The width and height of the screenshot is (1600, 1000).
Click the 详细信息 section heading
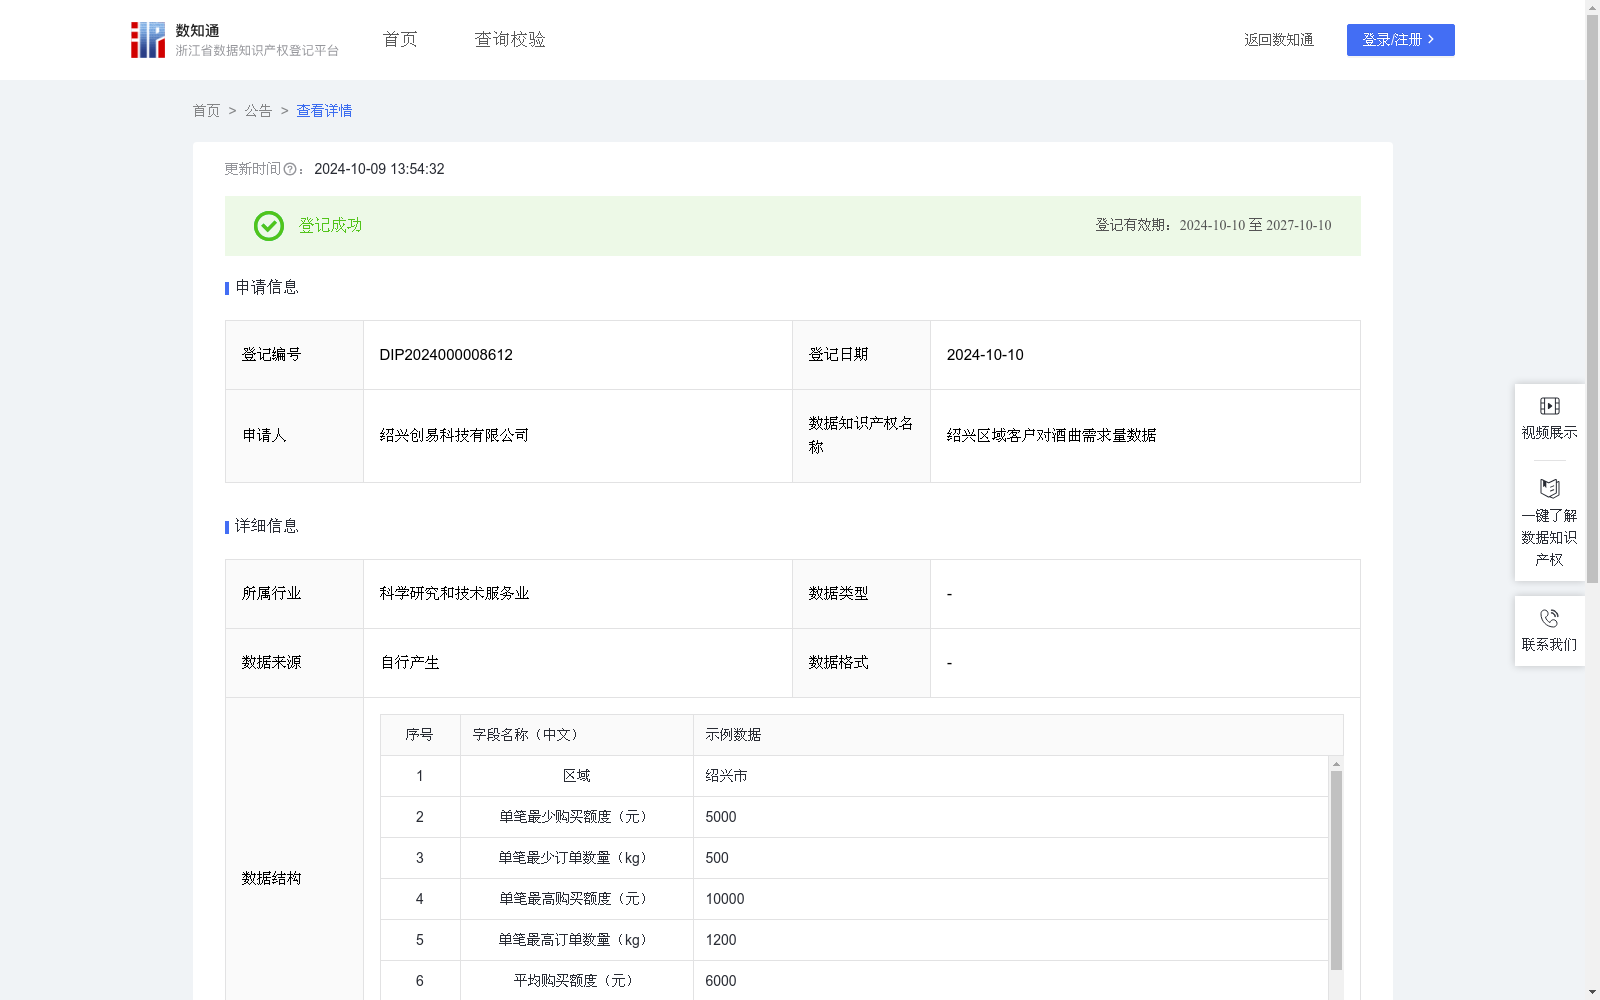click(266, 527)
